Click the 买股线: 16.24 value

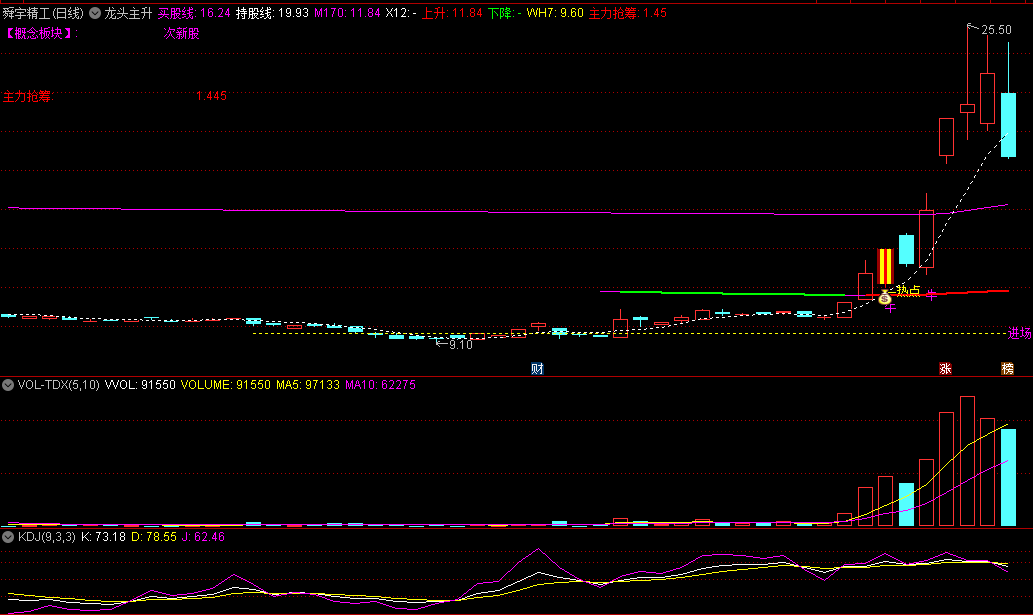click(194, 13)
